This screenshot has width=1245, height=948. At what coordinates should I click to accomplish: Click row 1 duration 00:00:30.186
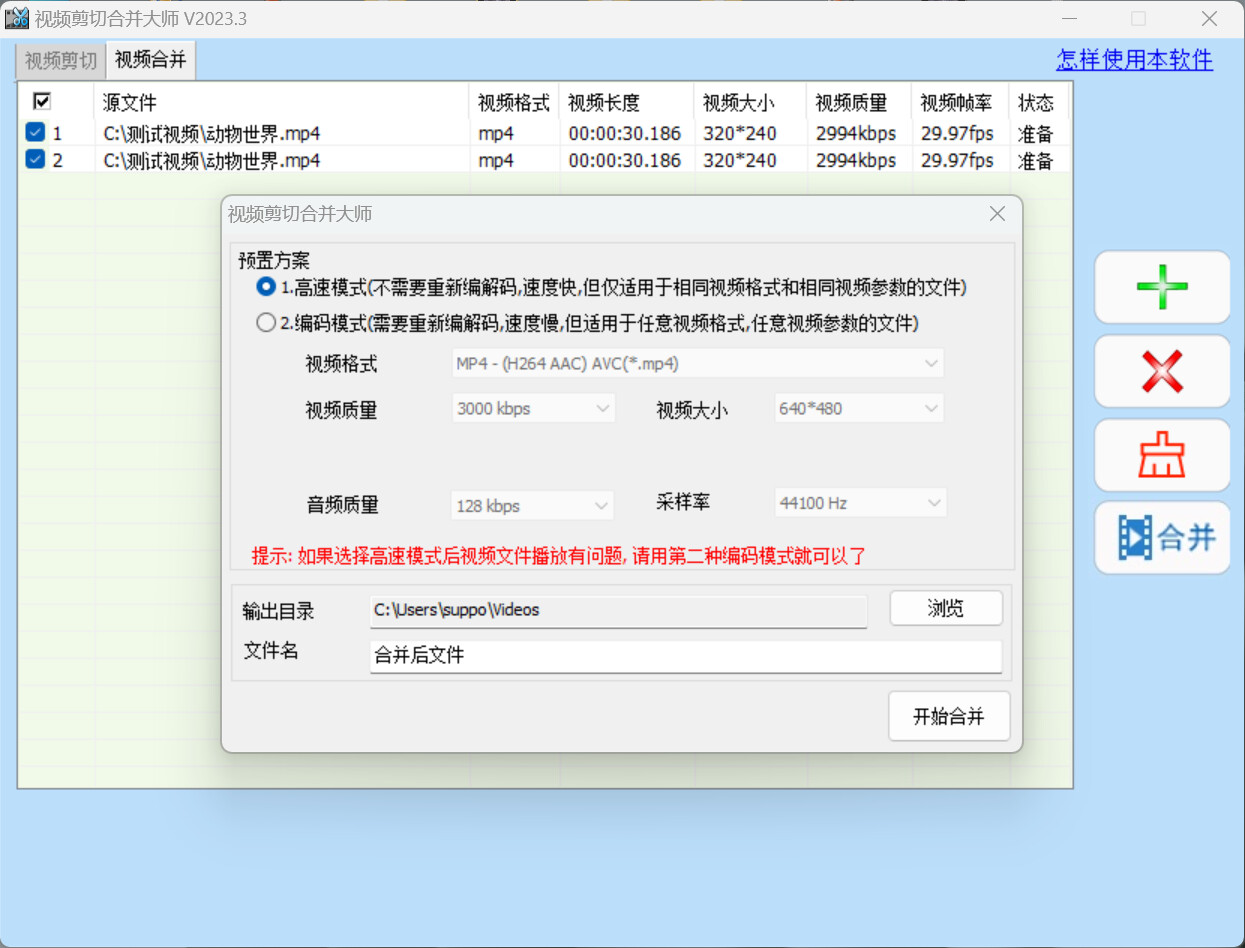pos(625,133)
